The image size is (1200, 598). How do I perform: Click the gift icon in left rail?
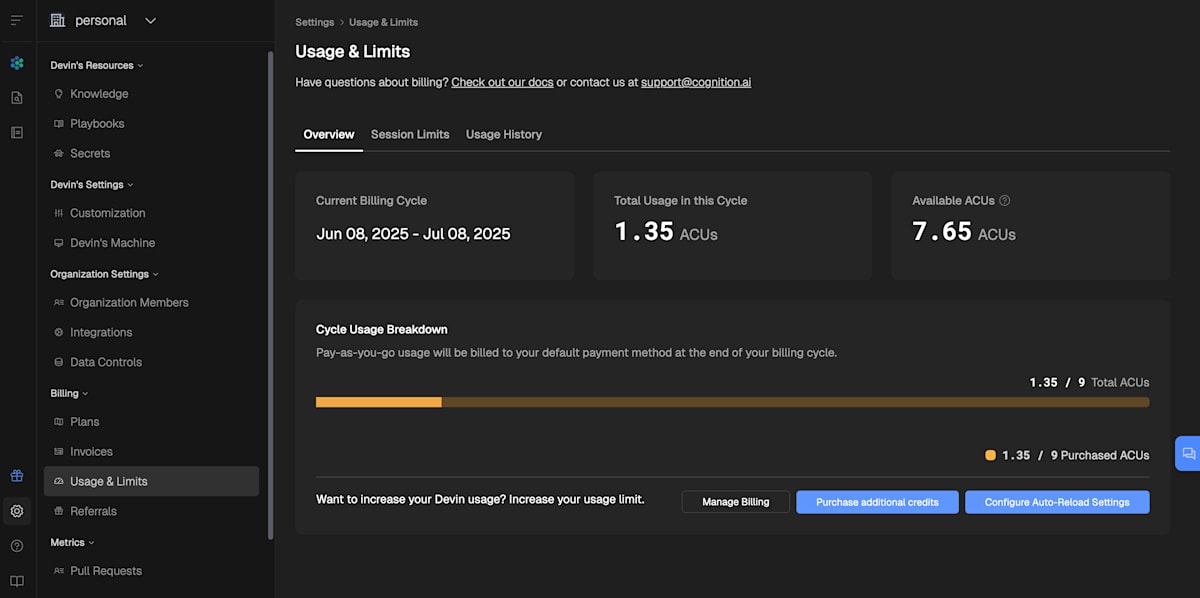pos(17,476)
